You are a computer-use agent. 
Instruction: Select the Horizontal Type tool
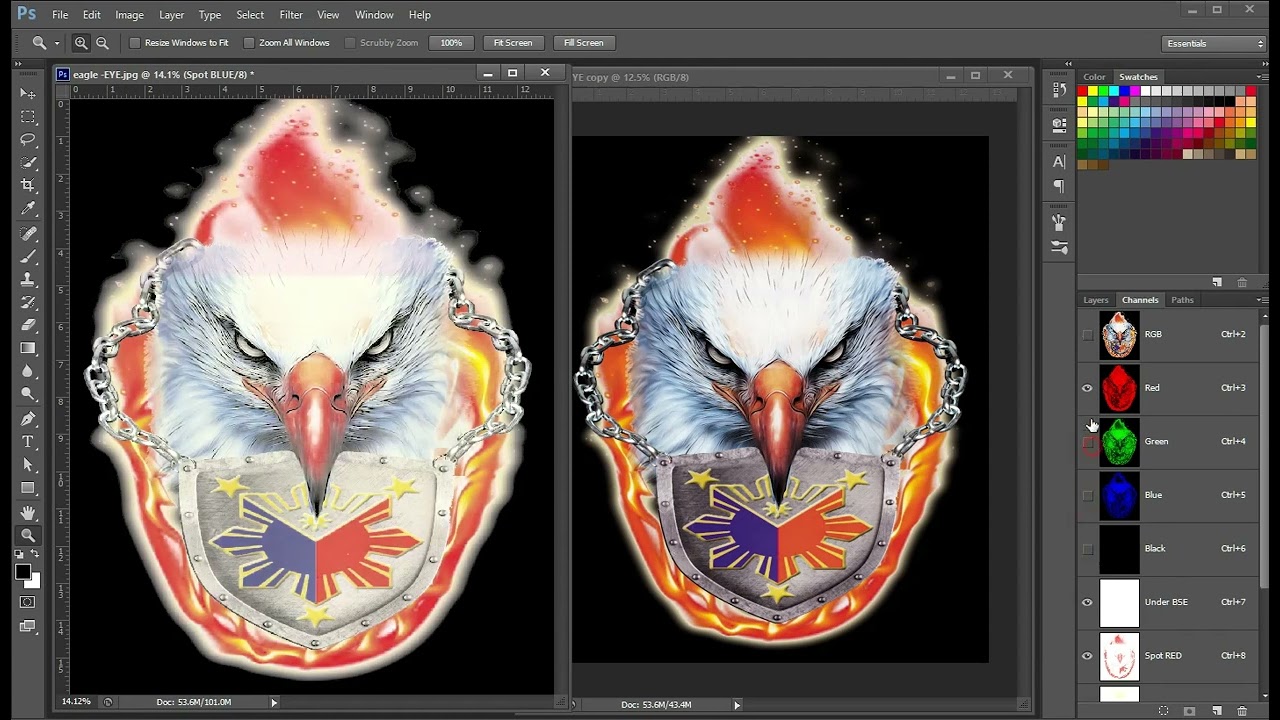tap(28, 442)
